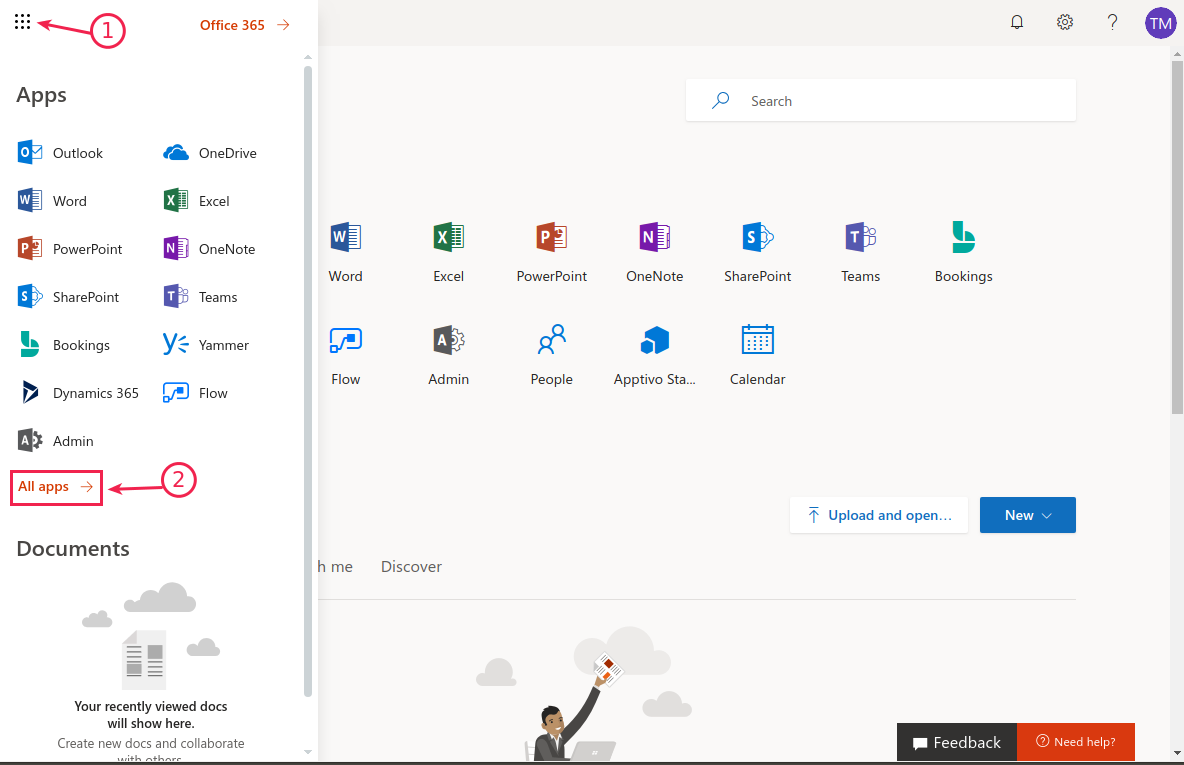Launch Teams from the main app grid
Viewport: 1184px width, 765px height.
pyautogui.click(x=860, y=252)
